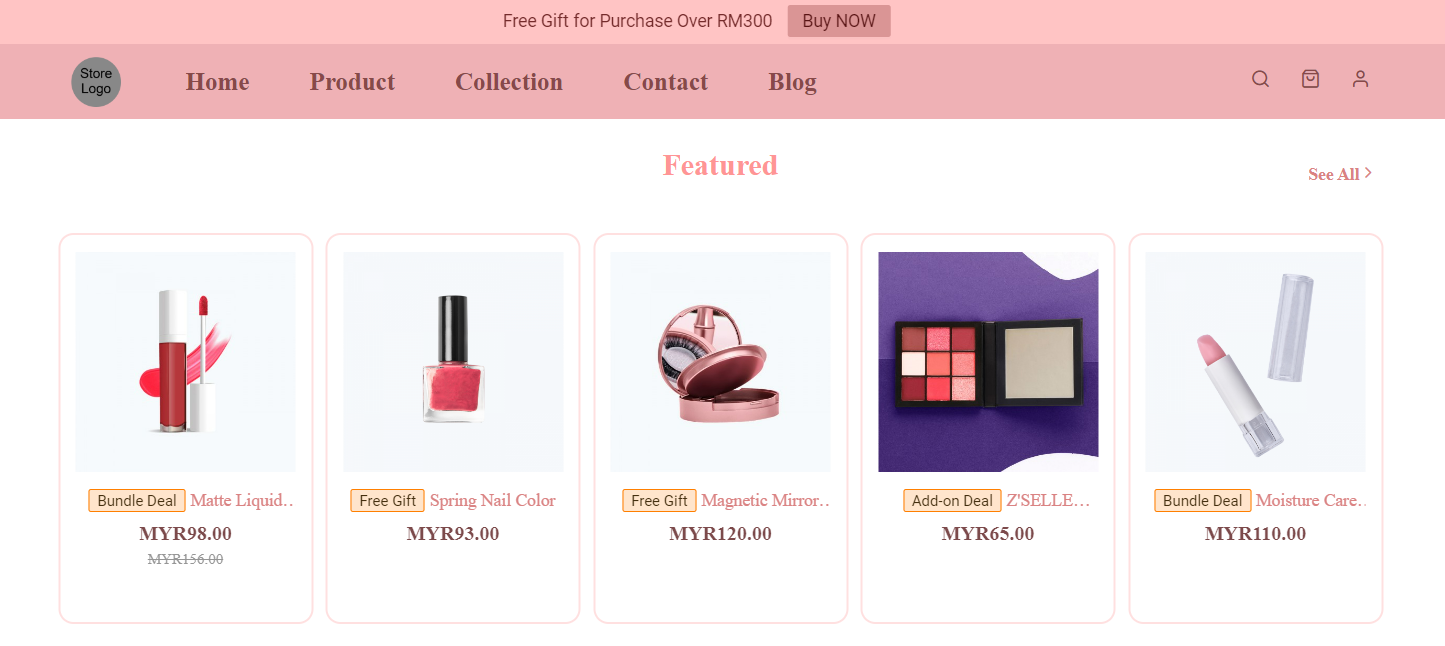This screenshot has height=646, width=1445.
Task: Open the Spring Nail Color product
Action: tap(492, 500)
